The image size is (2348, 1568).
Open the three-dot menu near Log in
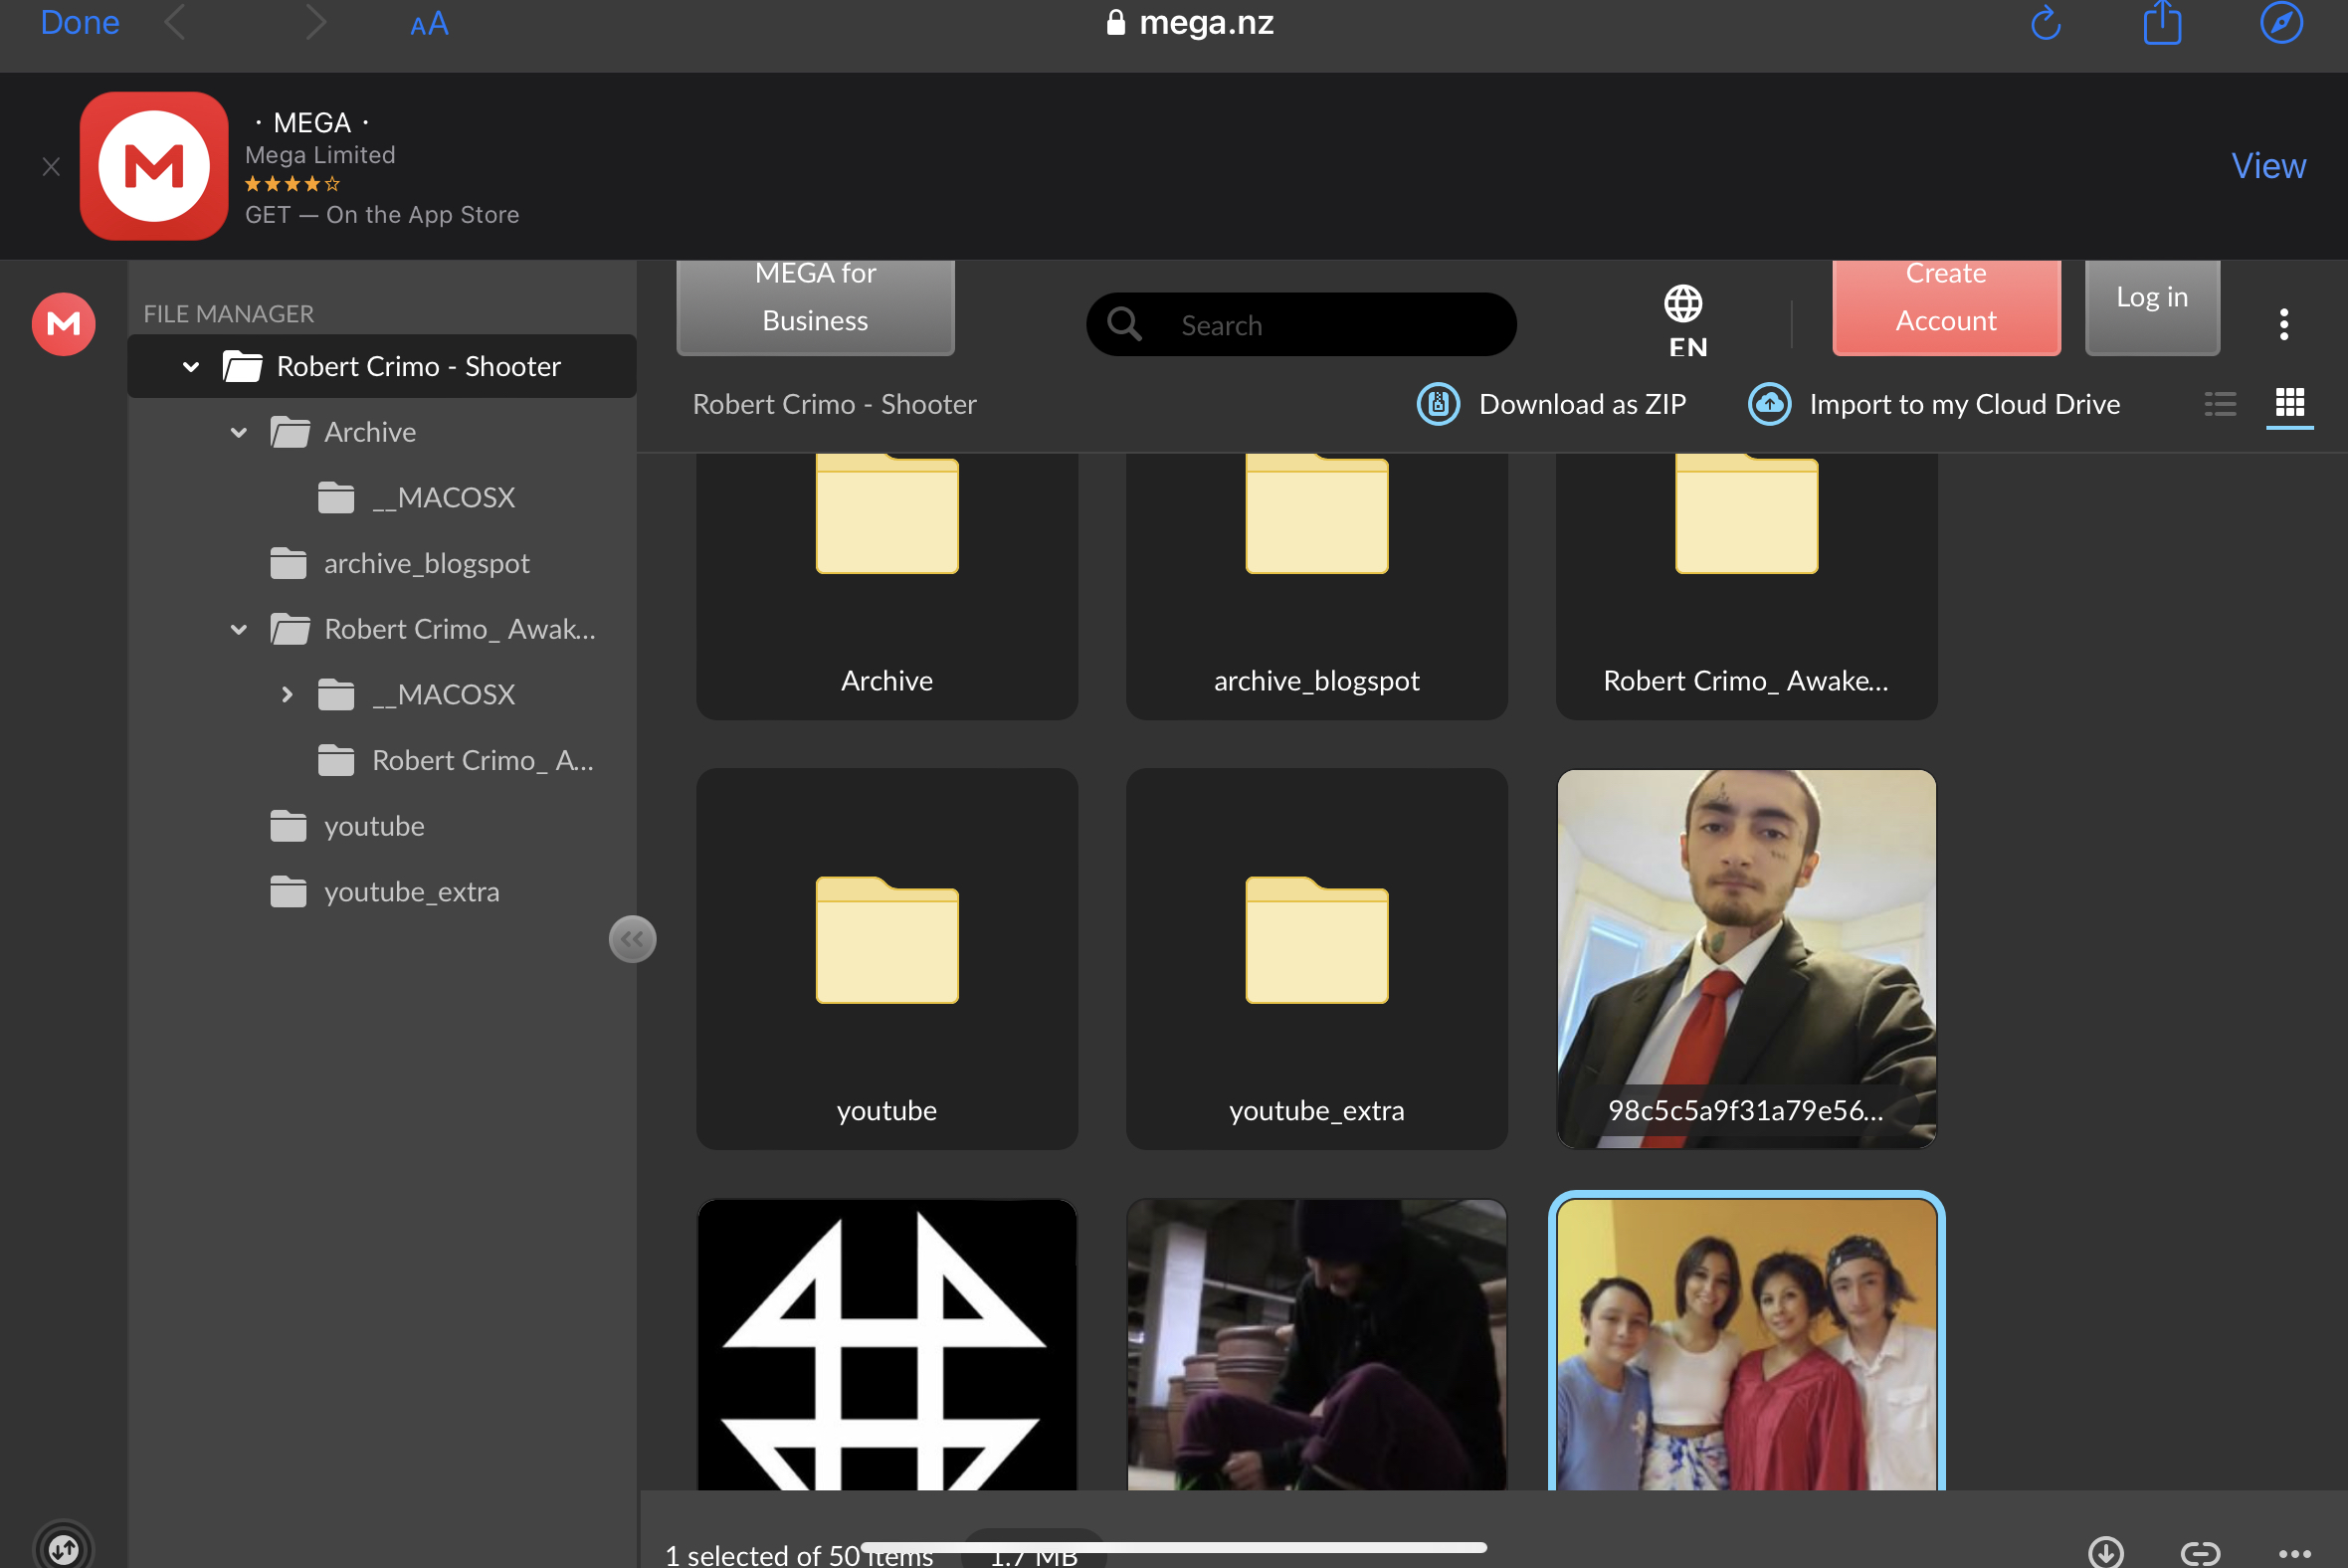(2283, 324)
